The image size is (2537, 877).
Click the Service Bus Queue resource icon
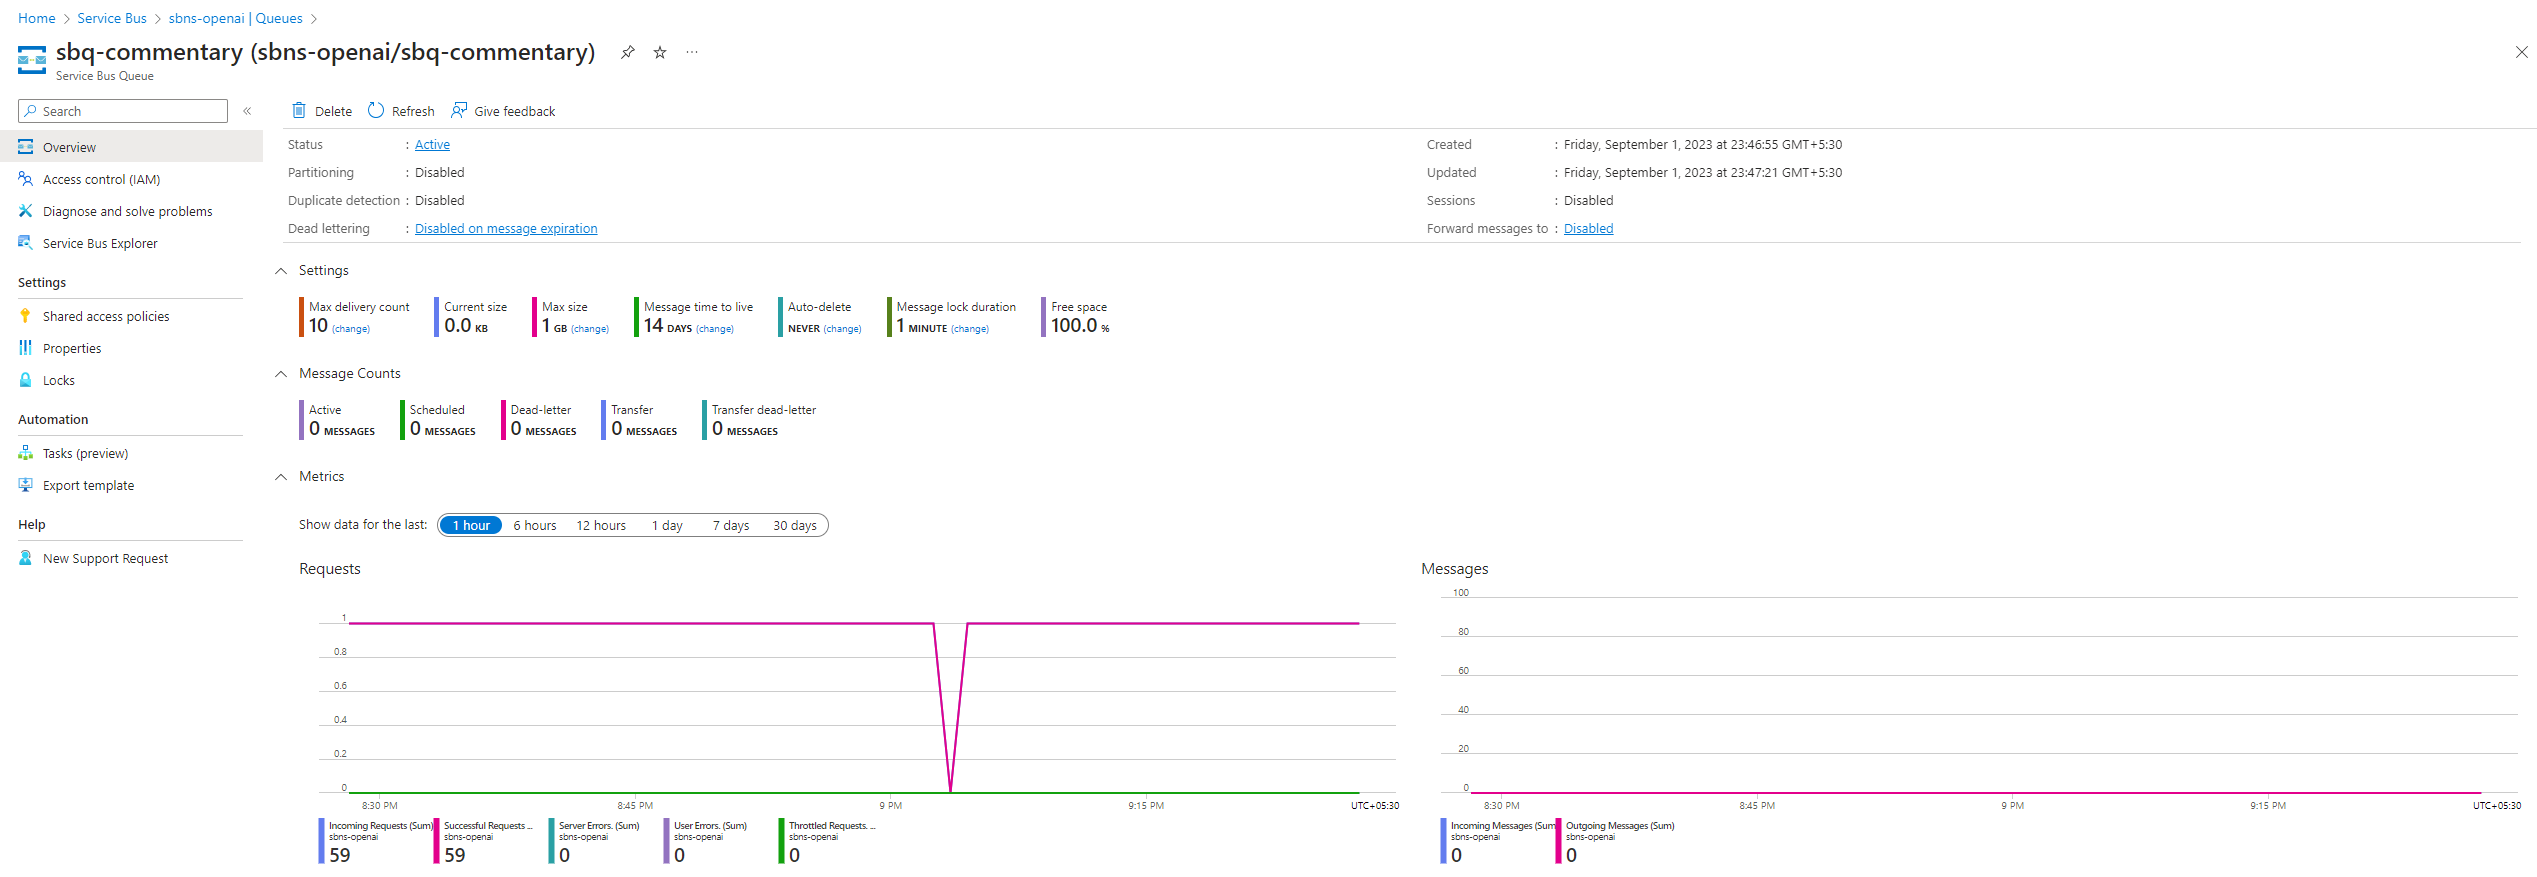[x=32, y=59]
